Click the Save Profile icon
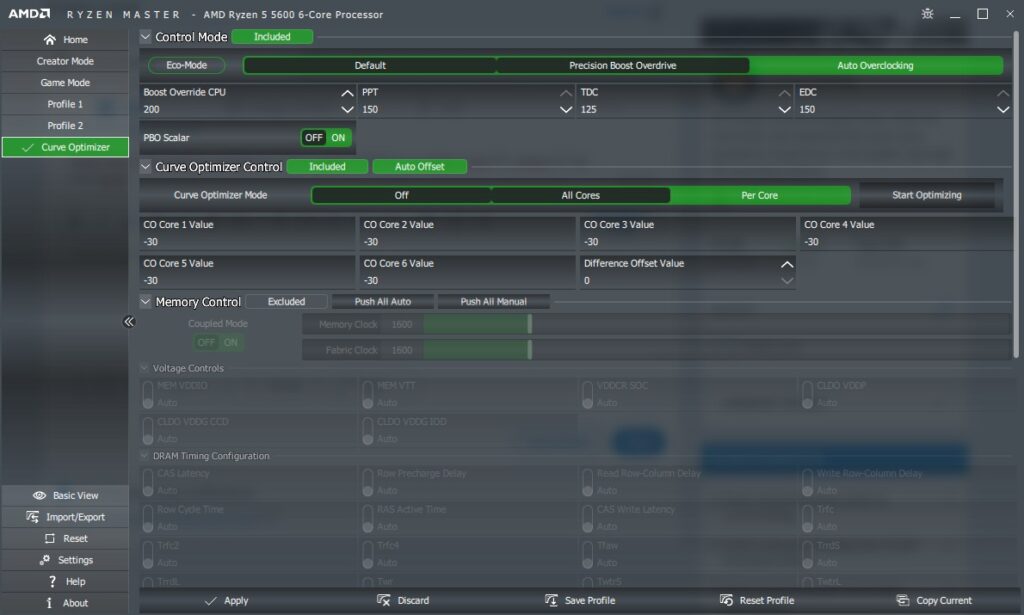 tap(551, 601)
